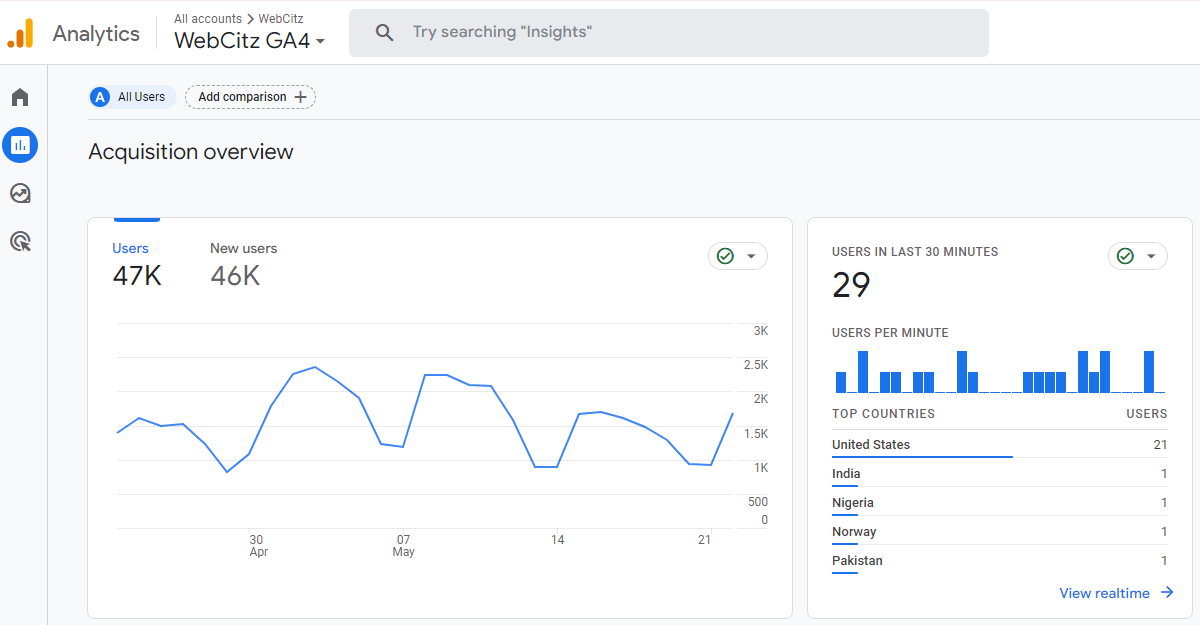
Task: Click the 500 y-axis label
Action: tap(758, 502)
